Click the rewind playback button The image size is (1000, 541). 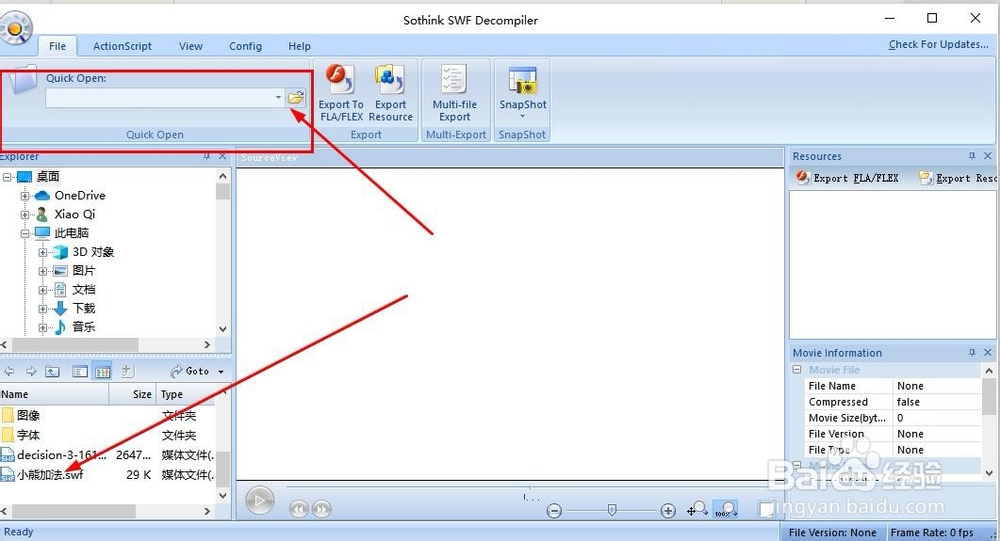pos(298,509)
